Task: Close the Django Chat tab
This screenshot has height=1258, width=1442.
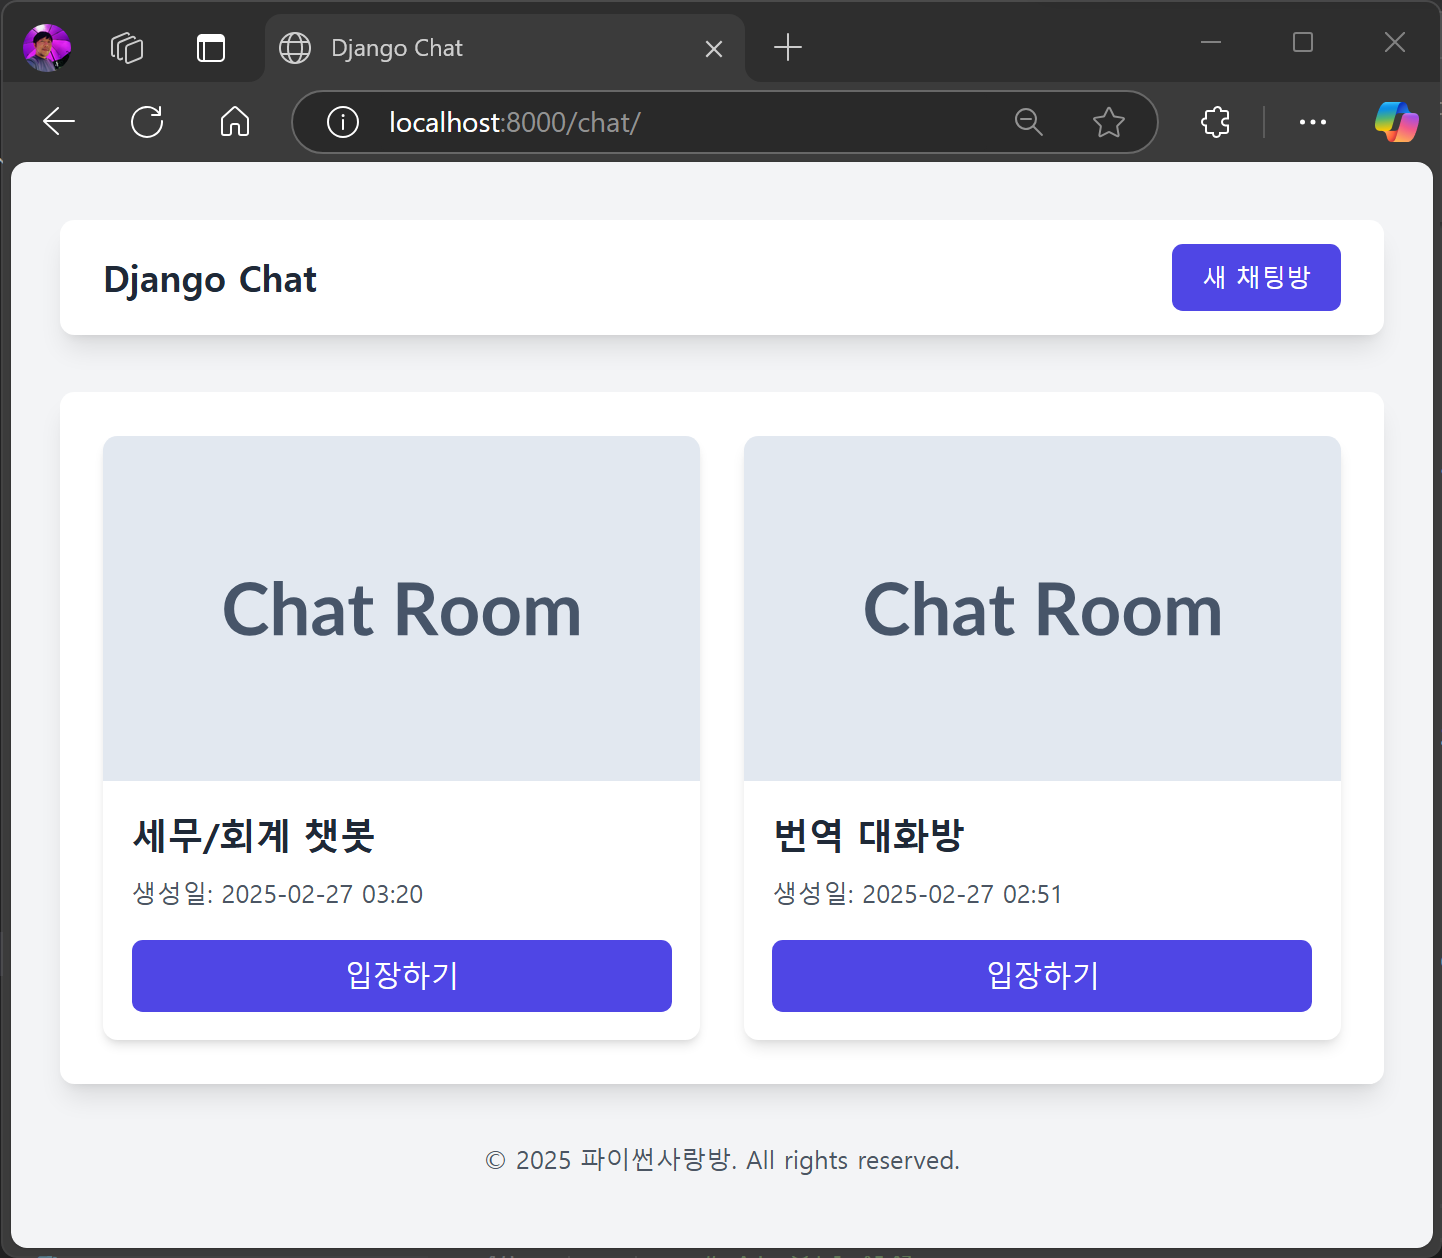Action: pos(714,48)
